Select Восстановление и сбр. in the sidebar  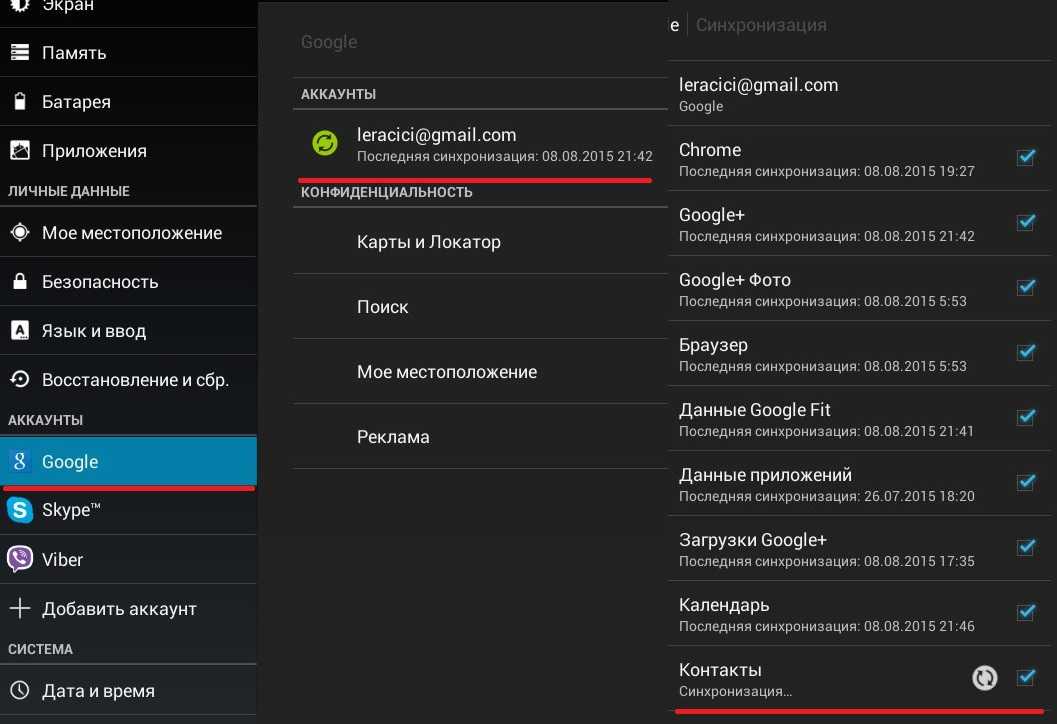click(135, 380)
